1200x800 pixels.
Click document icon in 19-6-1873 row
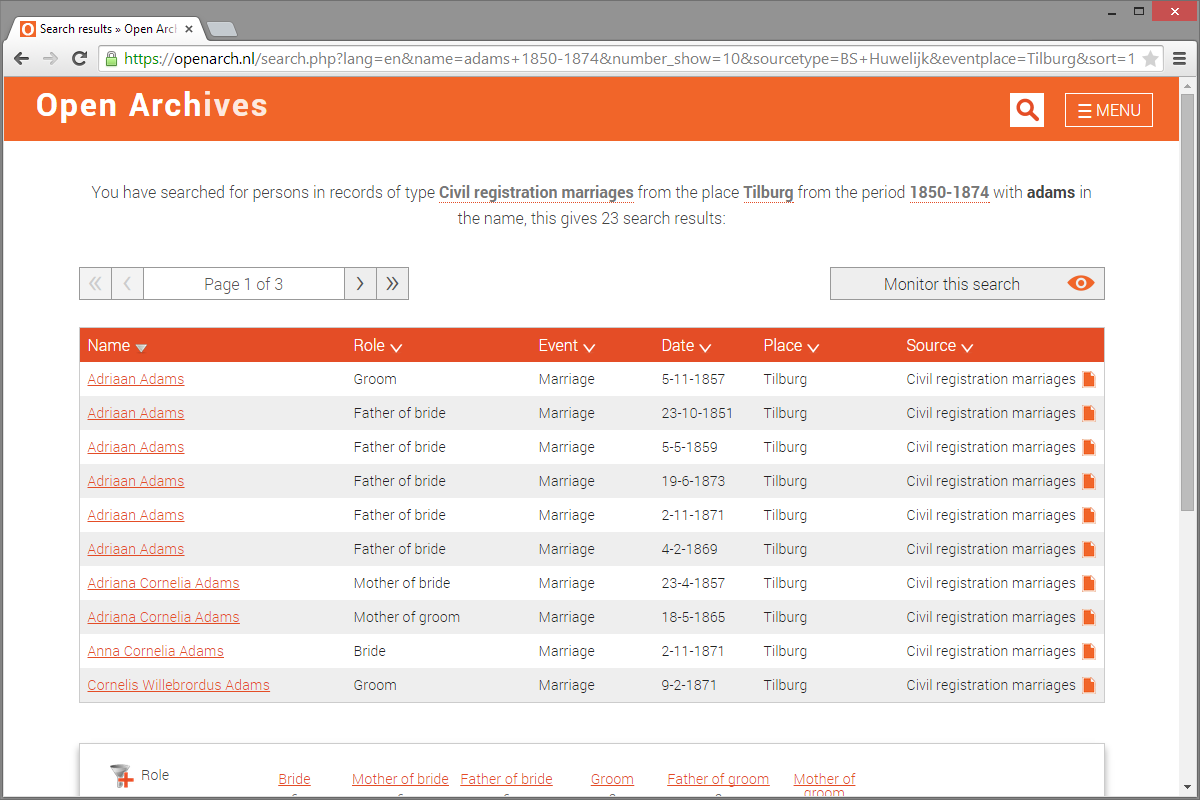1089,481
